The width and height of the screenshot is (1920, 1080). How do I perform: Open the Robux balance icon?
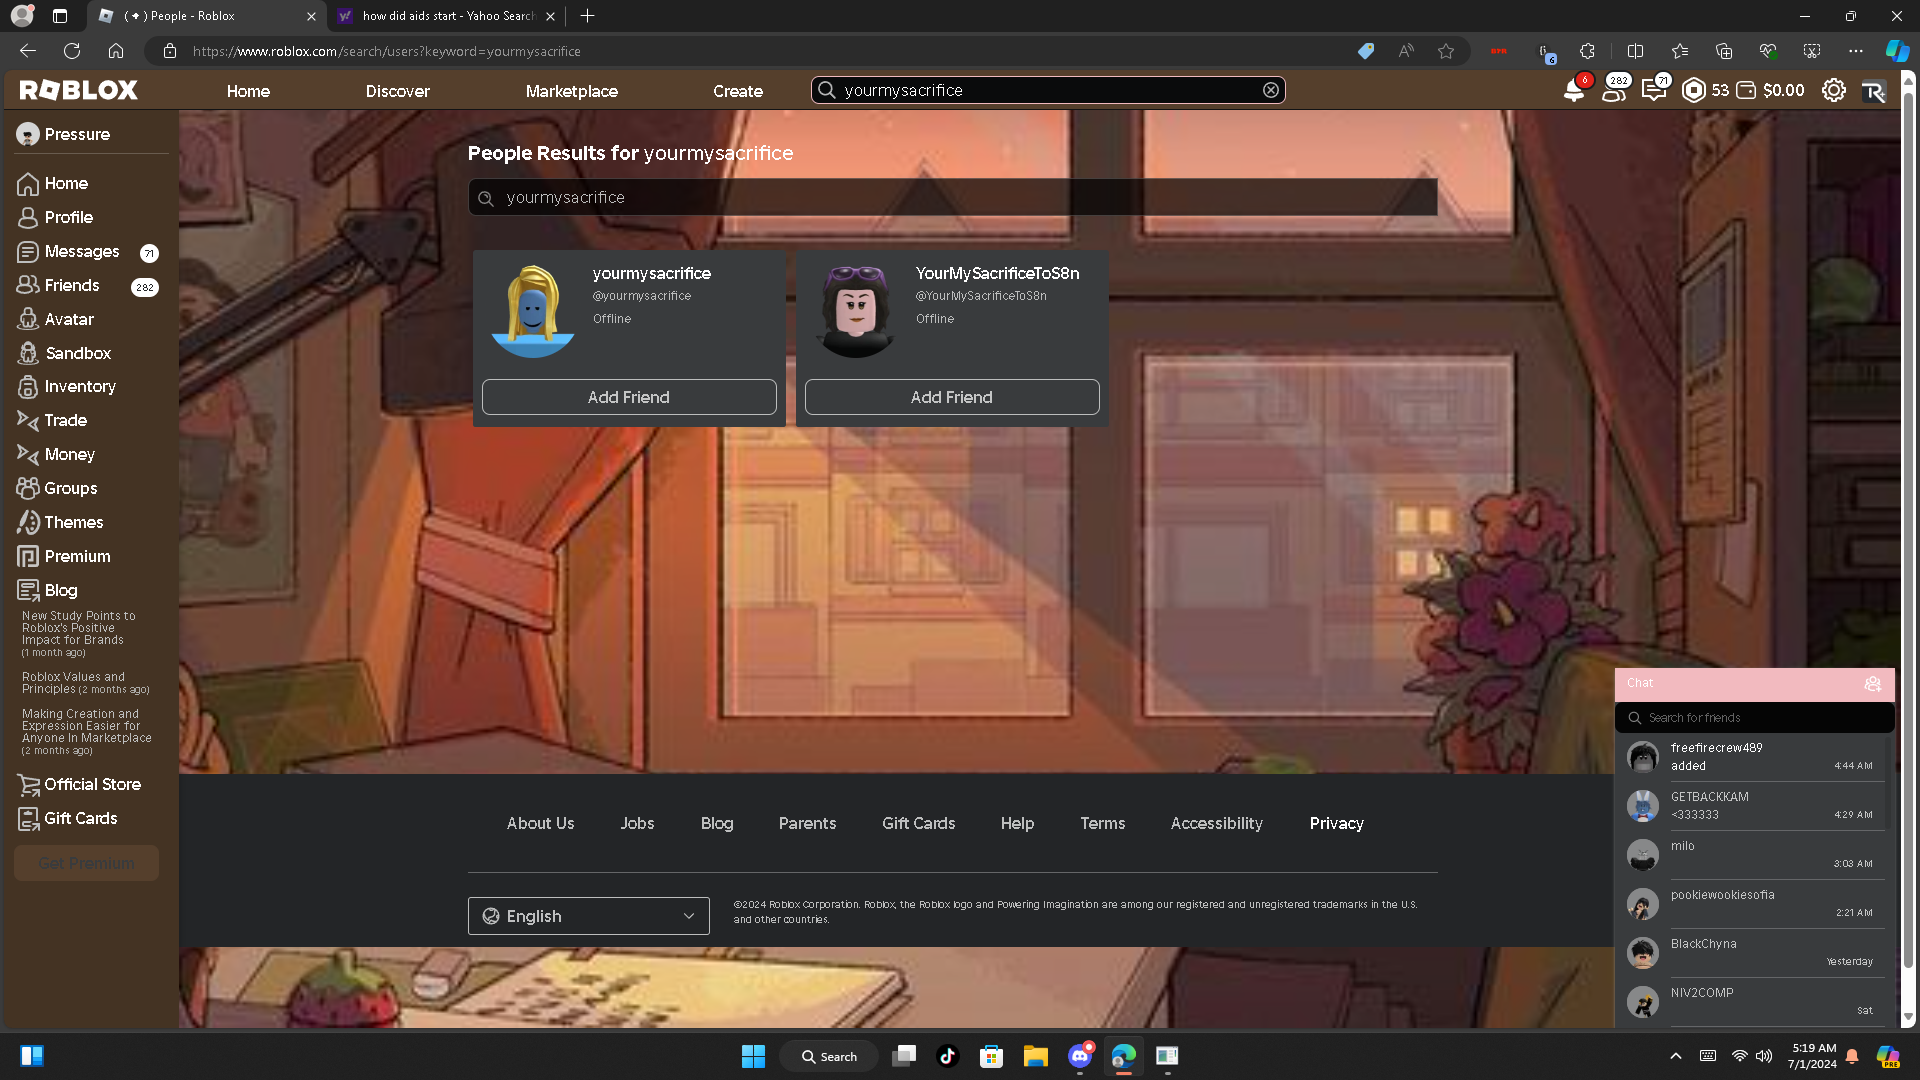tap(1693, 90)
